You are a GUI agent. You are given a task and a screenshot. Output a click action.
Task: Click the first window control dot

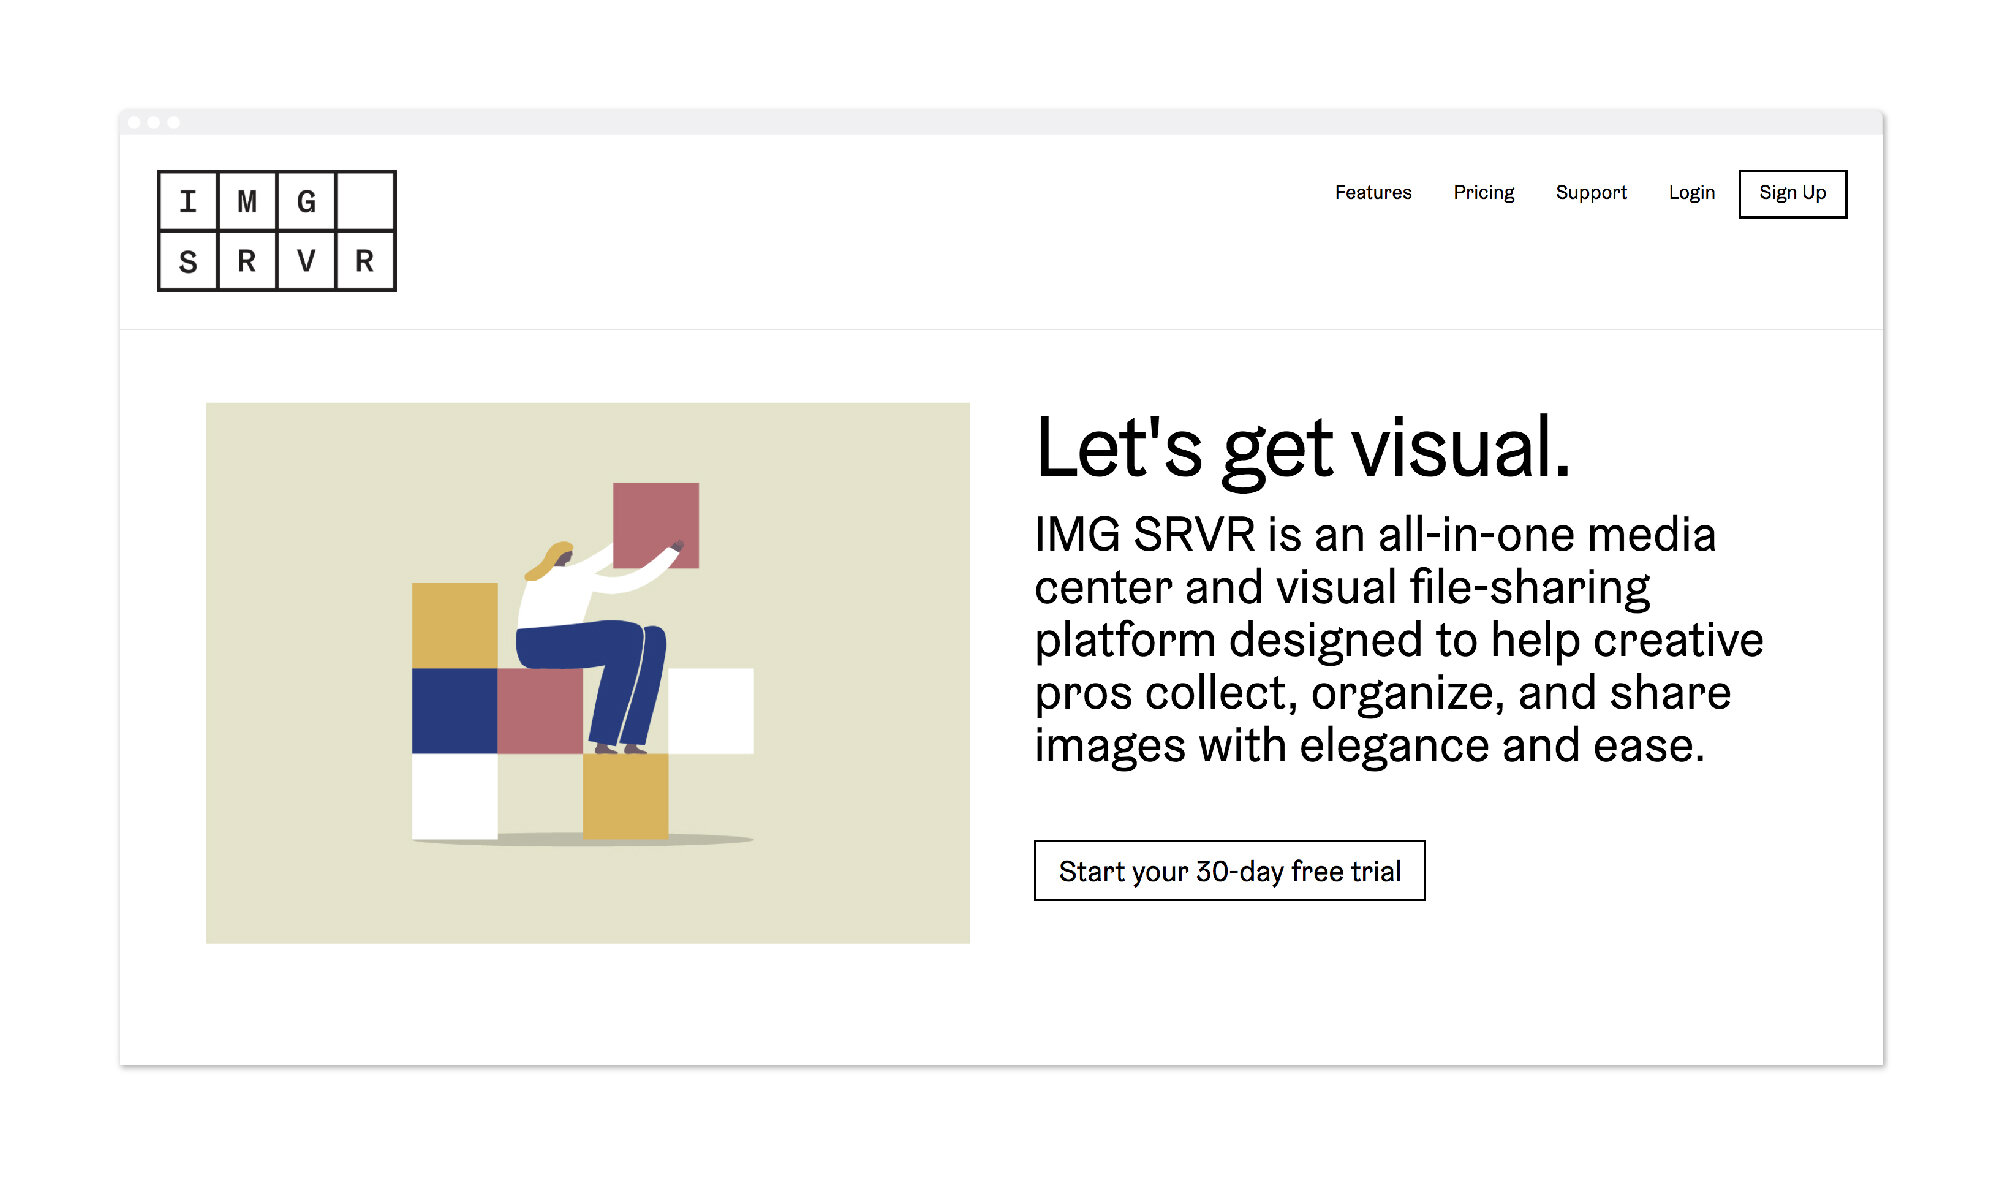(x=134, y=122)
